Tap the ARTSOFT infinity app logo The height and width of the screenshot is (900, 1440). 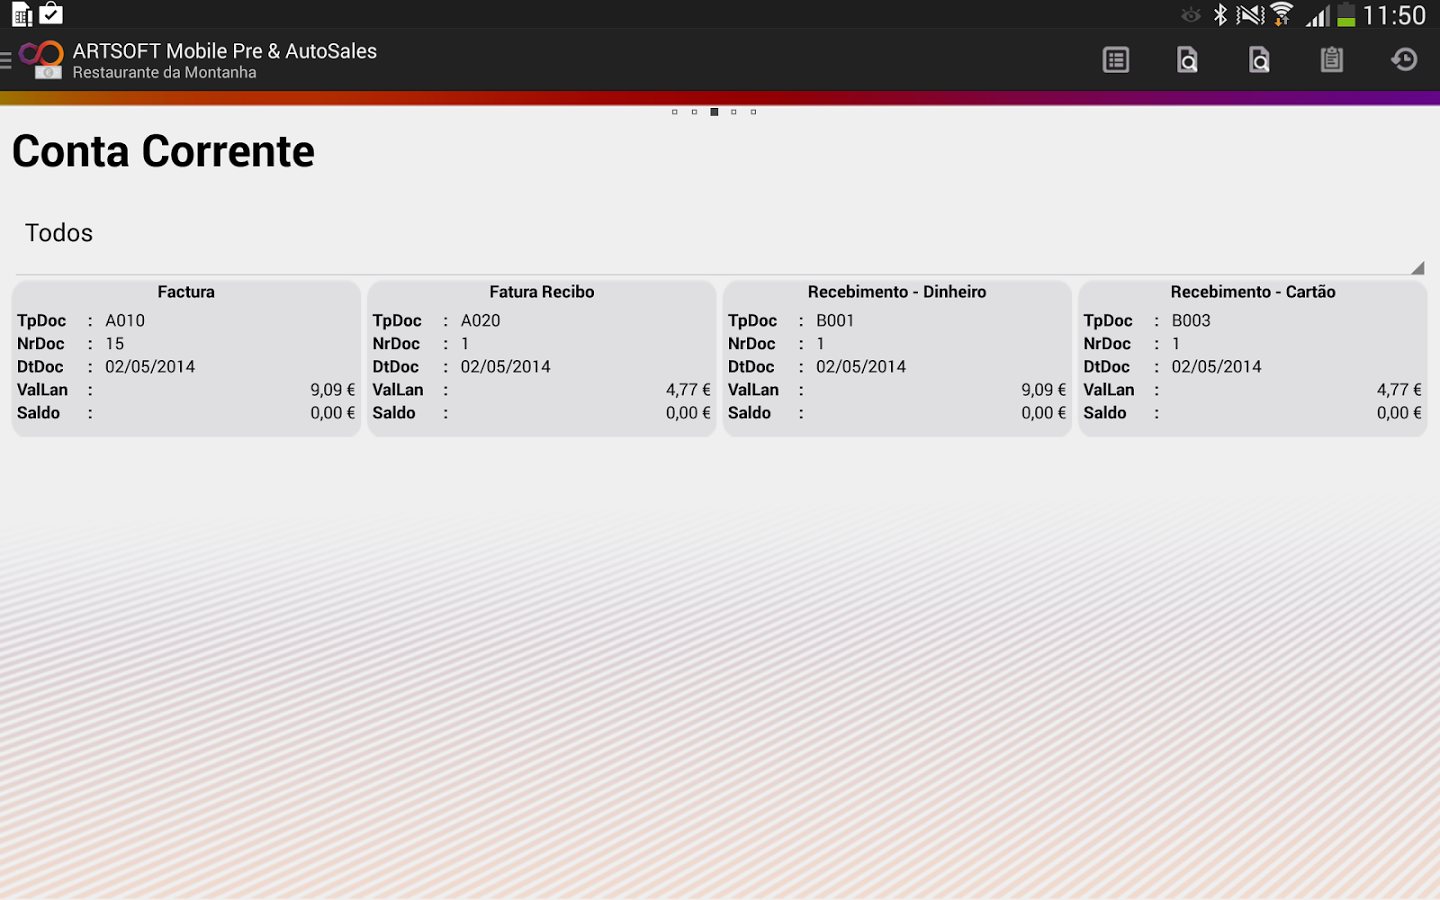click(42, 60)
